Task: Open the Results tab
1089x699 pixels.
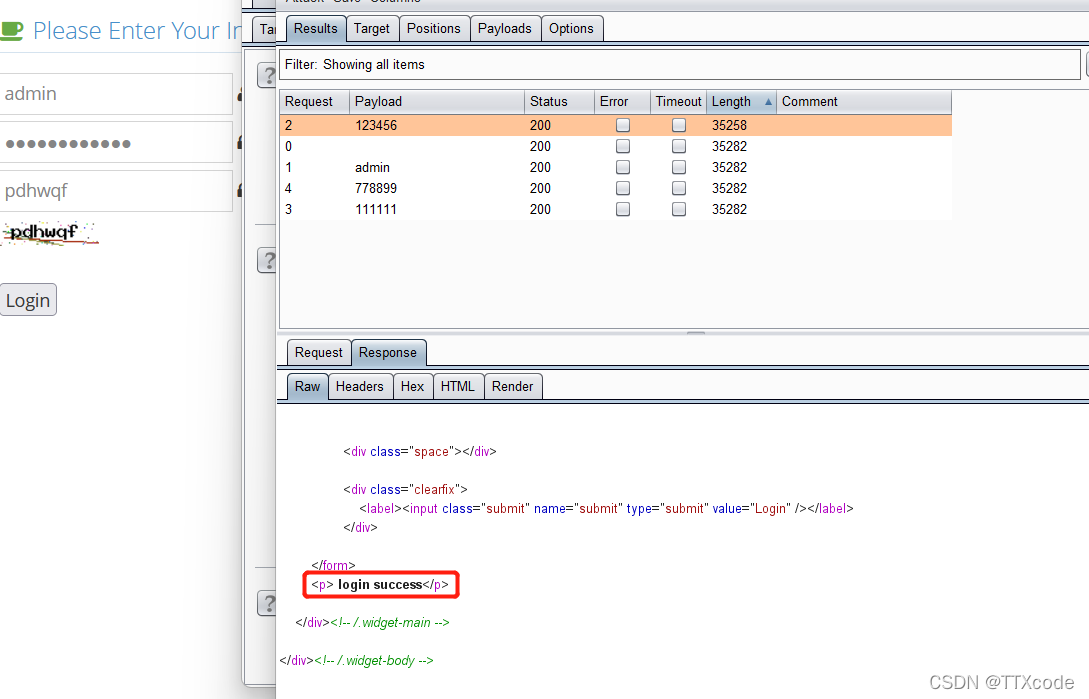Action: 315,28
